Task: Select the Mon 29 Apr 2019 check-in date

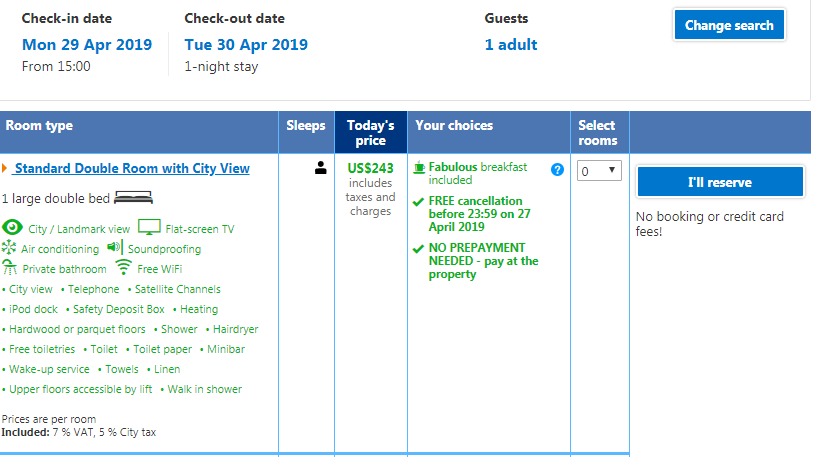Action: 87,45
